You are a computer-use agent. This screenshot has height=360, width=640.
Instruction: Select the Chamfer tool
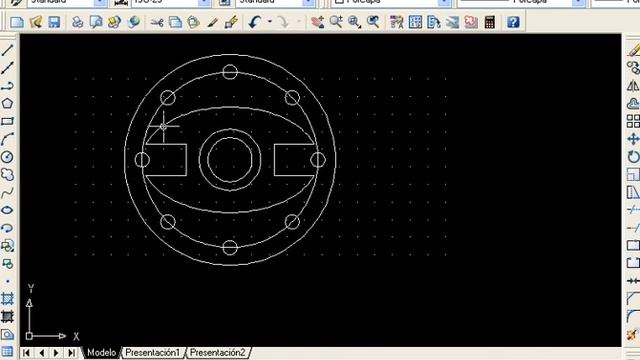point(633,299)
